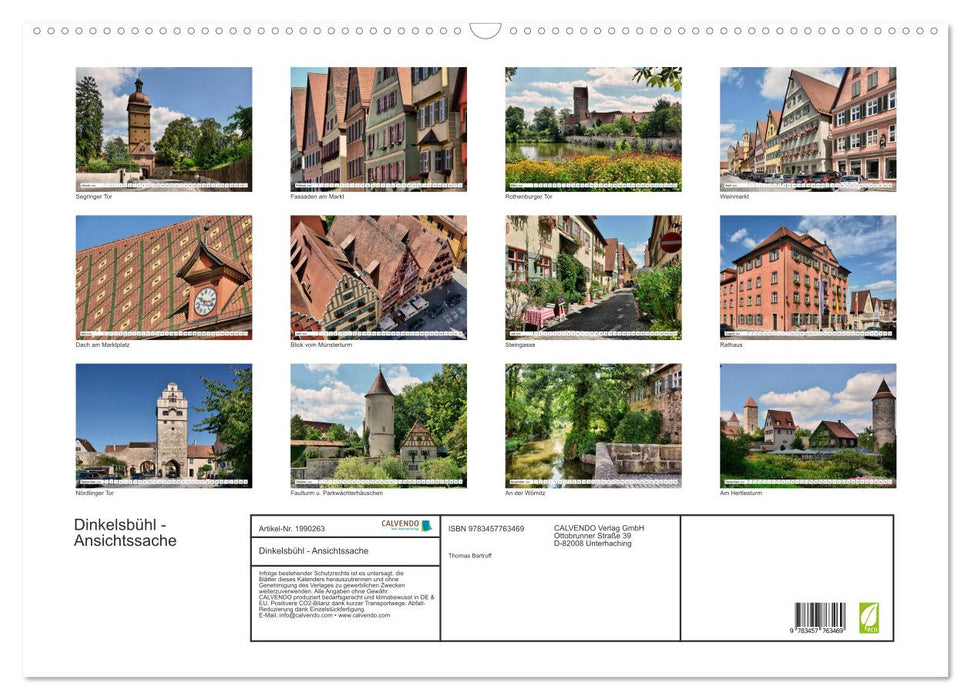This screenshot has height=700, width=971.
Task: Open the Segringer Tor thumbnail
Action: click(163, 130)
